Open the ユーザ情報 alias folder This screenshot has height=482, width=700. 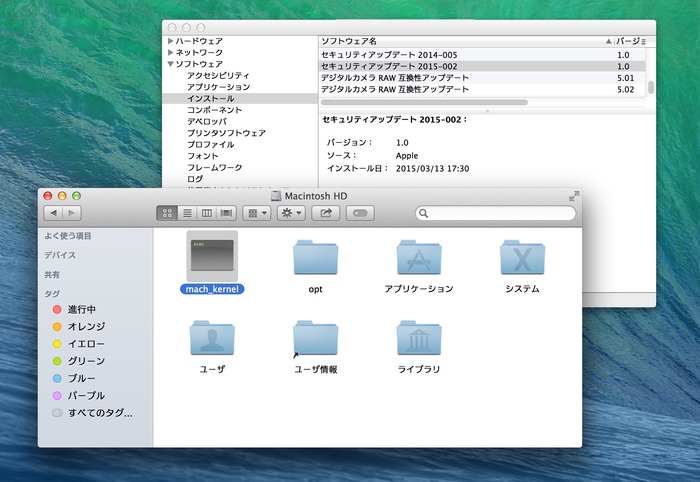point(315,338)
